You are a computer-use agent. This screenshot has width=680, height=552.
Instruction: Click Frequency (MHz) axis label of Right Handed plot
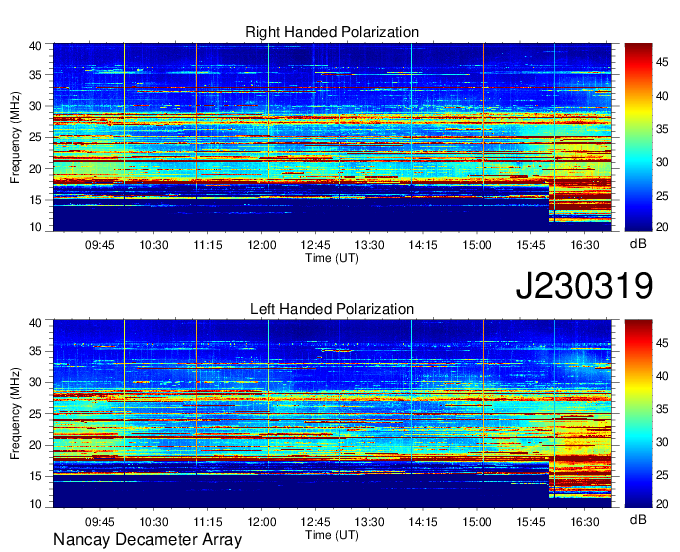click(15, 137)
